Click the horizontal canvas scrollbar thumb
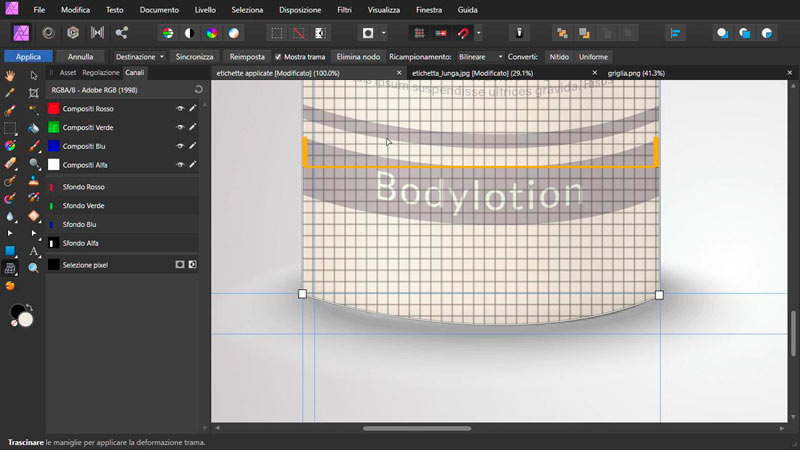The width and height of the screenshot is (800, 450). 417,429
